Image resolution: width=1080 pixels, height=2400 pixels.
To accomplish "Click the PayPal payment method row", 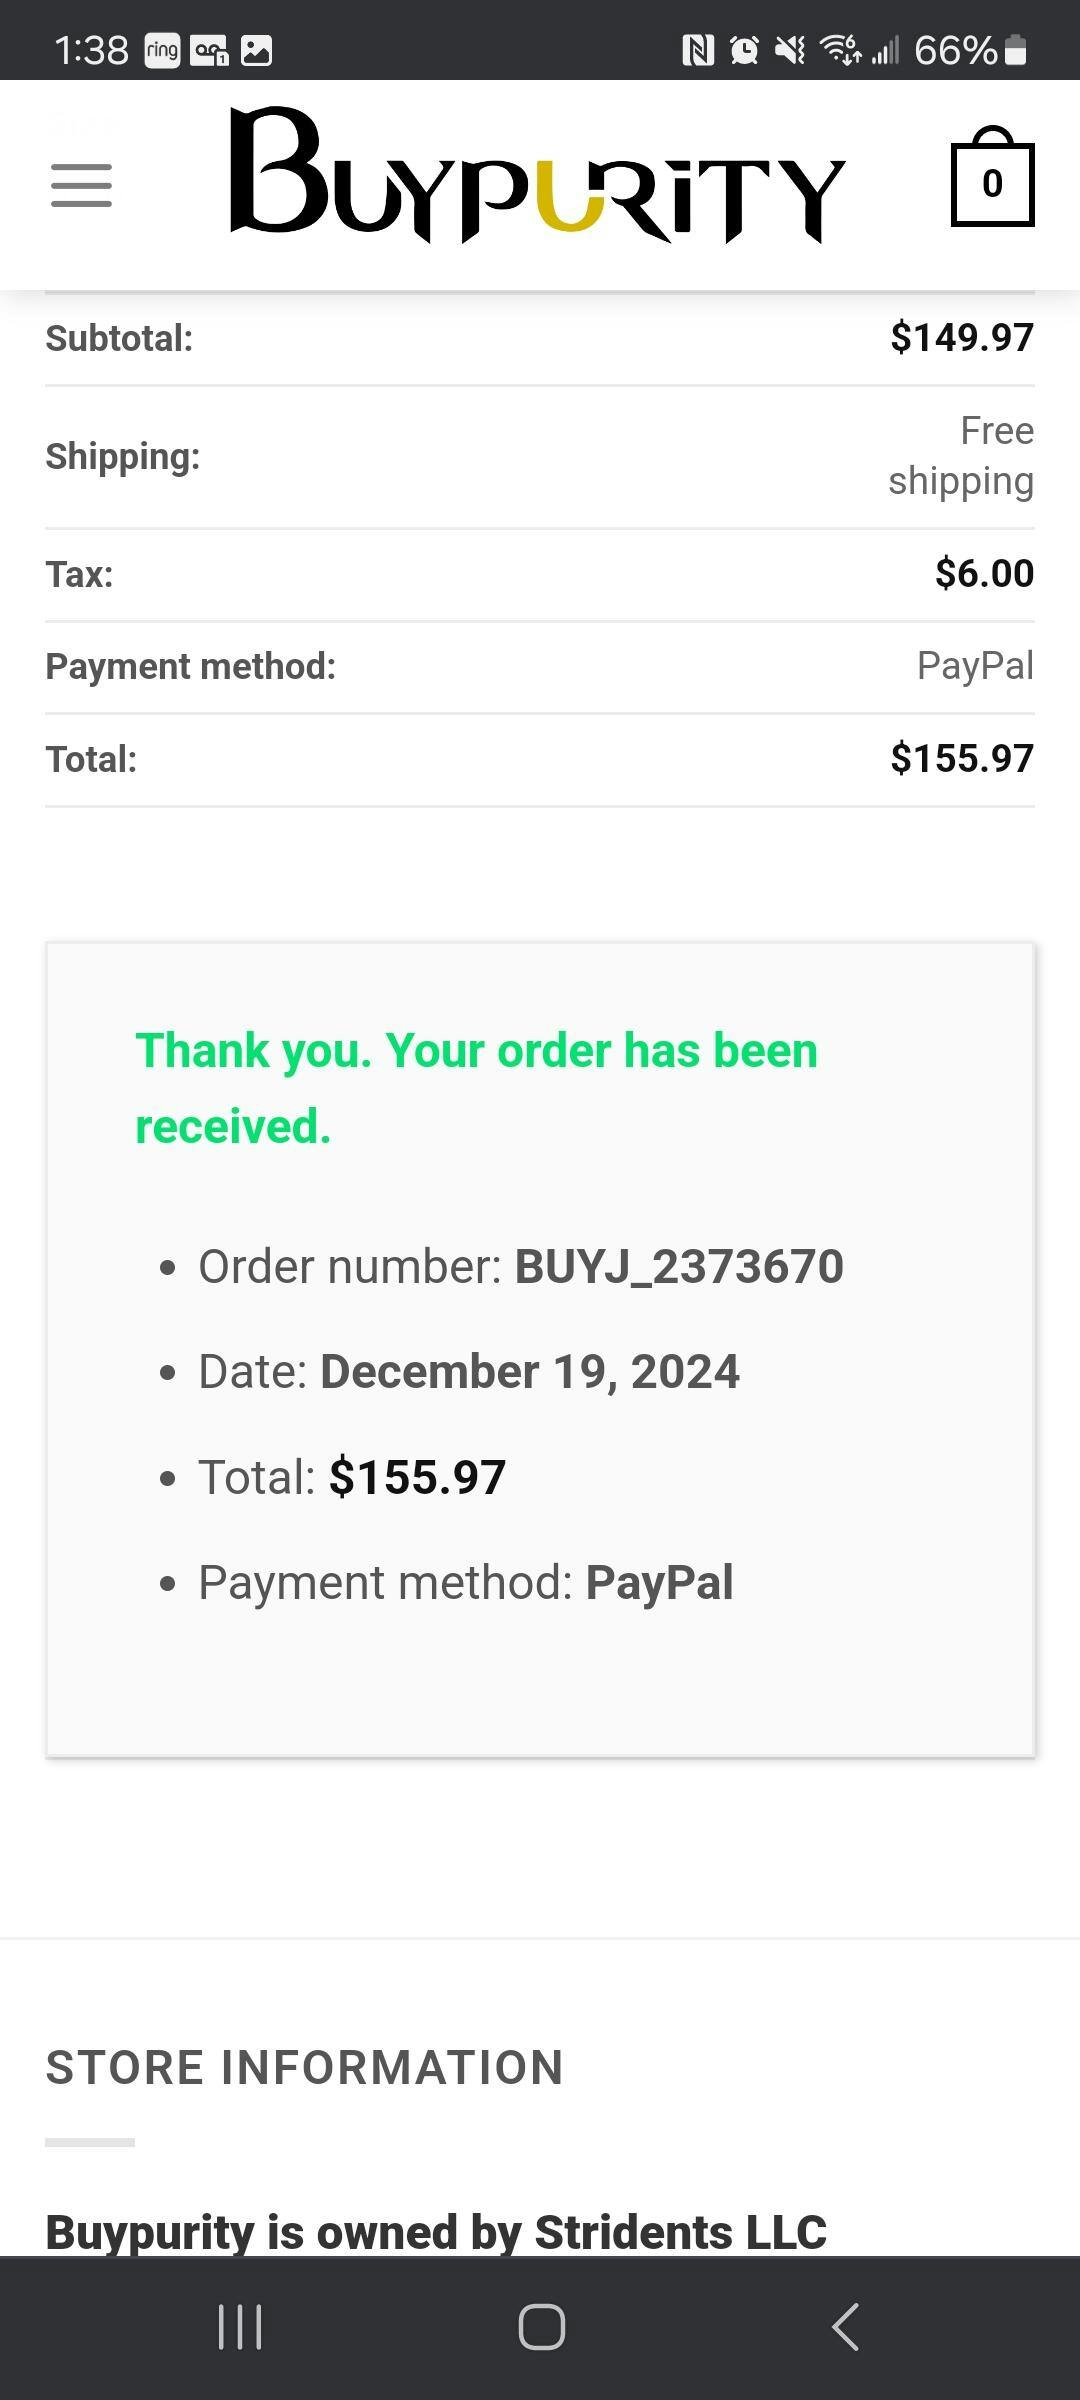I will click(540, 667).
